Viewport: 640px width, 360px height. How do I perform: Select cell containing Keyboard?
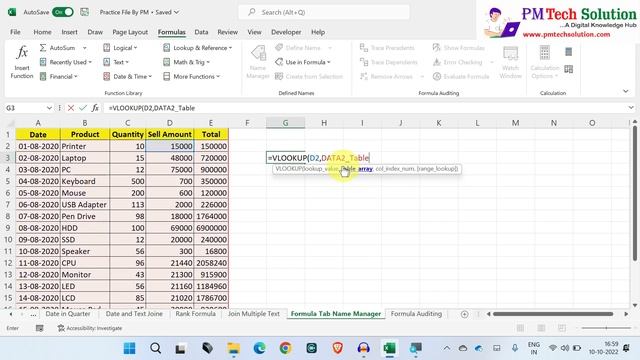point(84,181)
